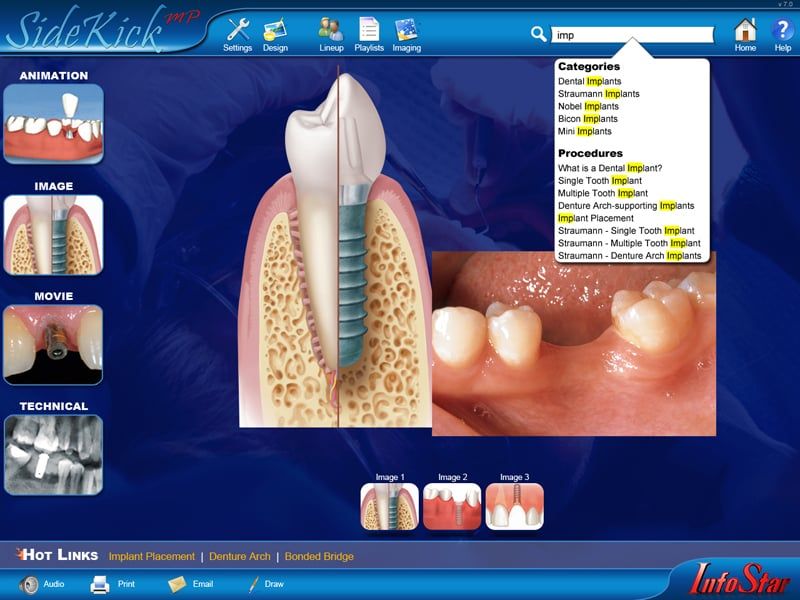Open the Playlists panel
The image size is (800, 600).
click(371, 29)
